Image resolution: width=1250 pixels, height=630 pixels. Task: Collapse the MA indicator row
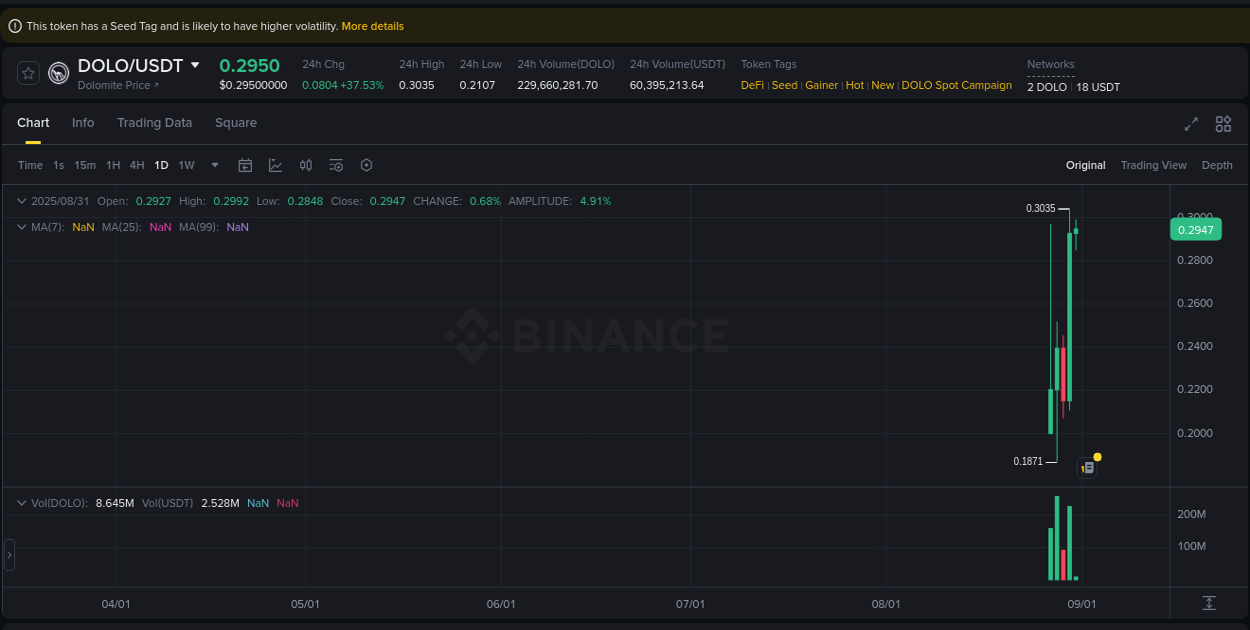(x=21, y=227)
